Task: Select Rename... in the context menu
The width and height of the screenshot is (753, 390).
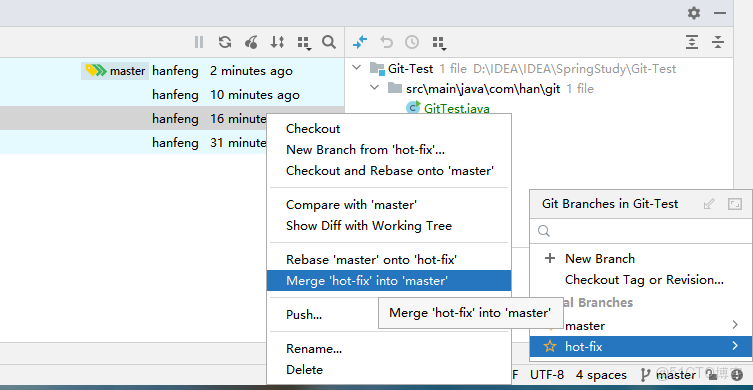Action: coord(389,349)
